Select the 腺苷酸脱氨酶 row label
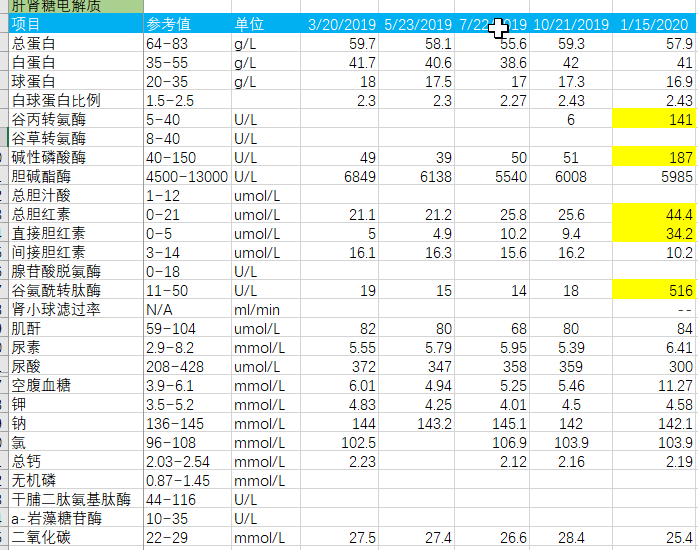This screenshot has height=550, width=698. click(x=56, y=271)
